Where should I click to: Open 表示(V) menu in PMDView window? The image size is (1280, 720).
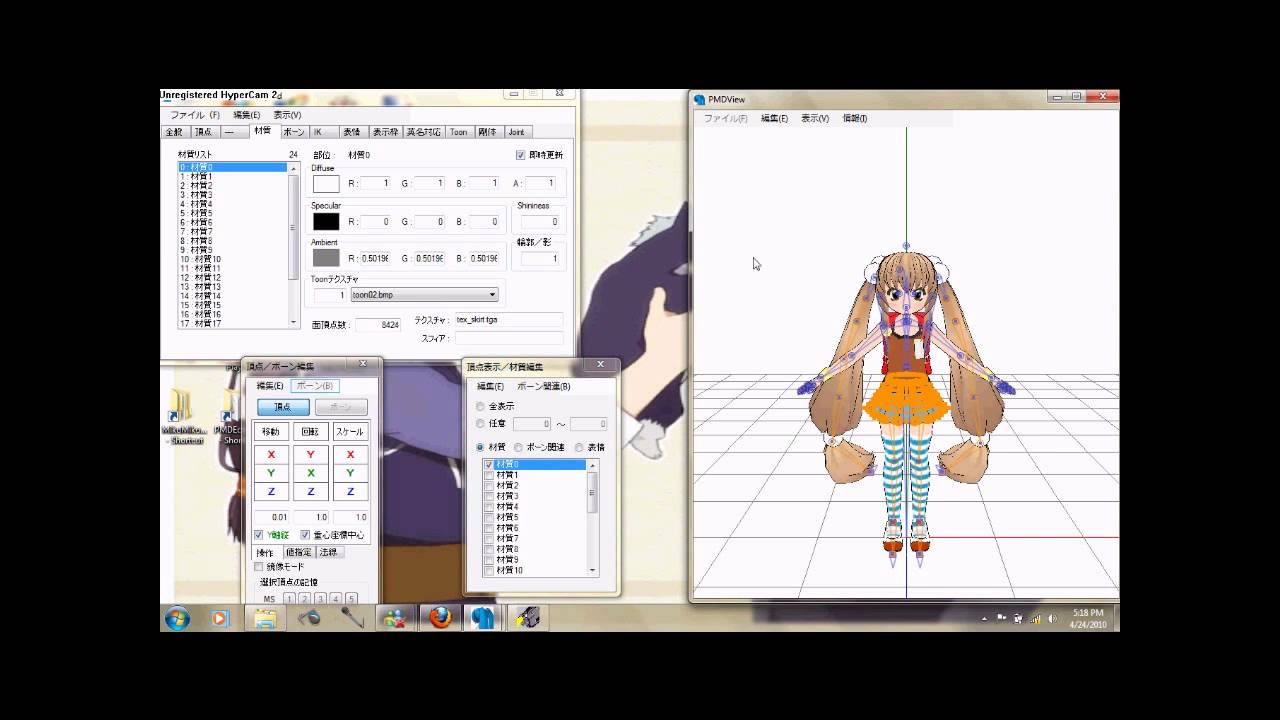pos(815,118)
